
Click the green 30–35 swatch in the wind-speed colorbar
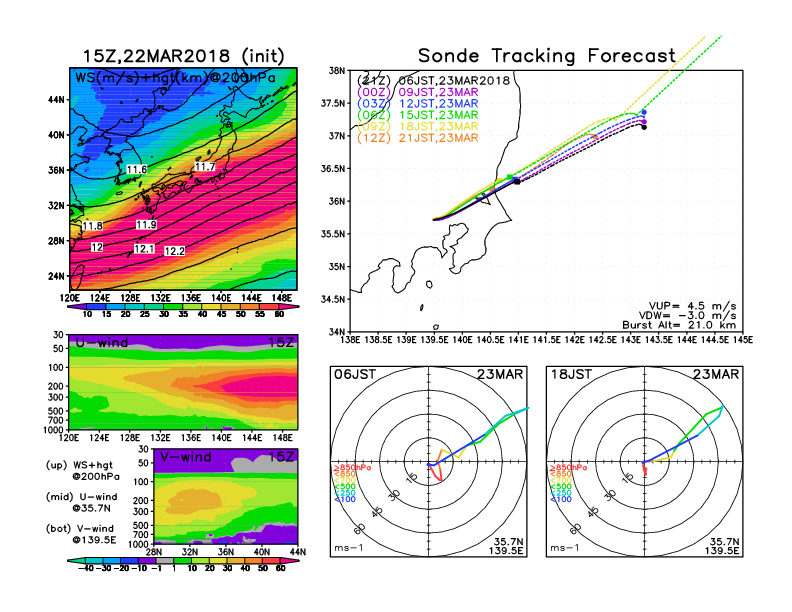pyautogui.click(x=173, y=307)
